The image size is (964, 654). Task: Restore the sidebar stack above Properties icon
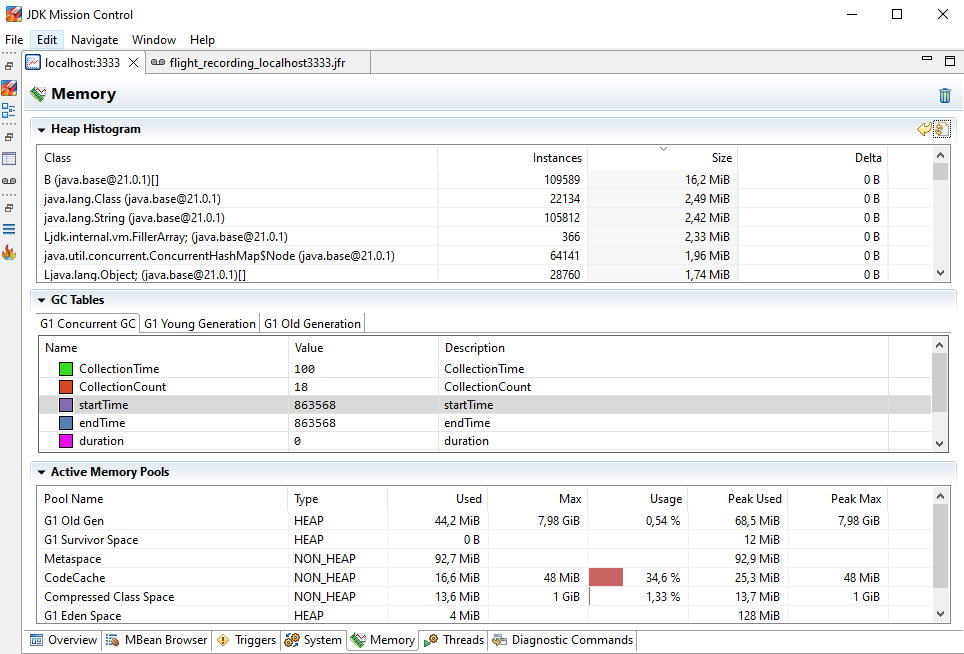[9, 136]
